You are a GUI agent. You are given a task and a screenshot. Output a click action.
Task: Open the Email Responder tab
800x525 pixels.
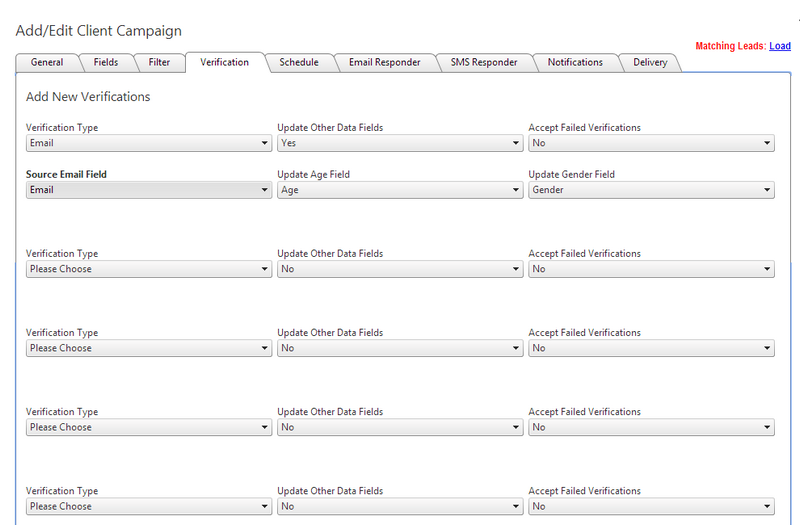click(x=385, y=62)
